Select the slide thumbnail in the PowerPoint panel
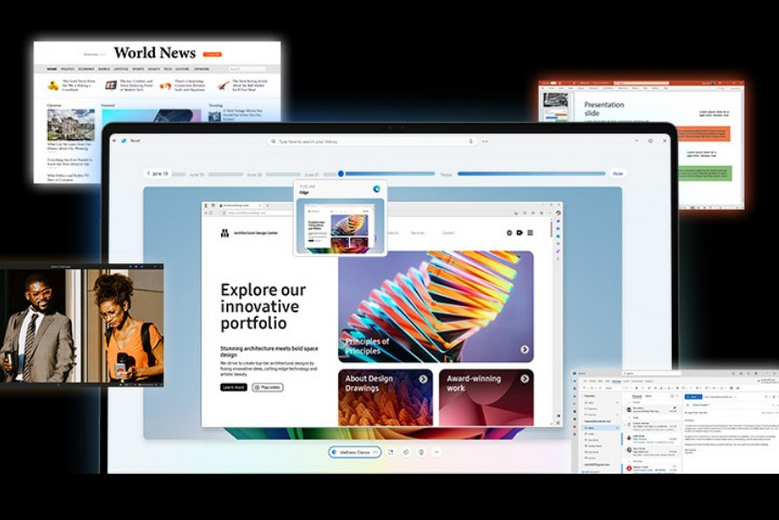 point(556,101)
